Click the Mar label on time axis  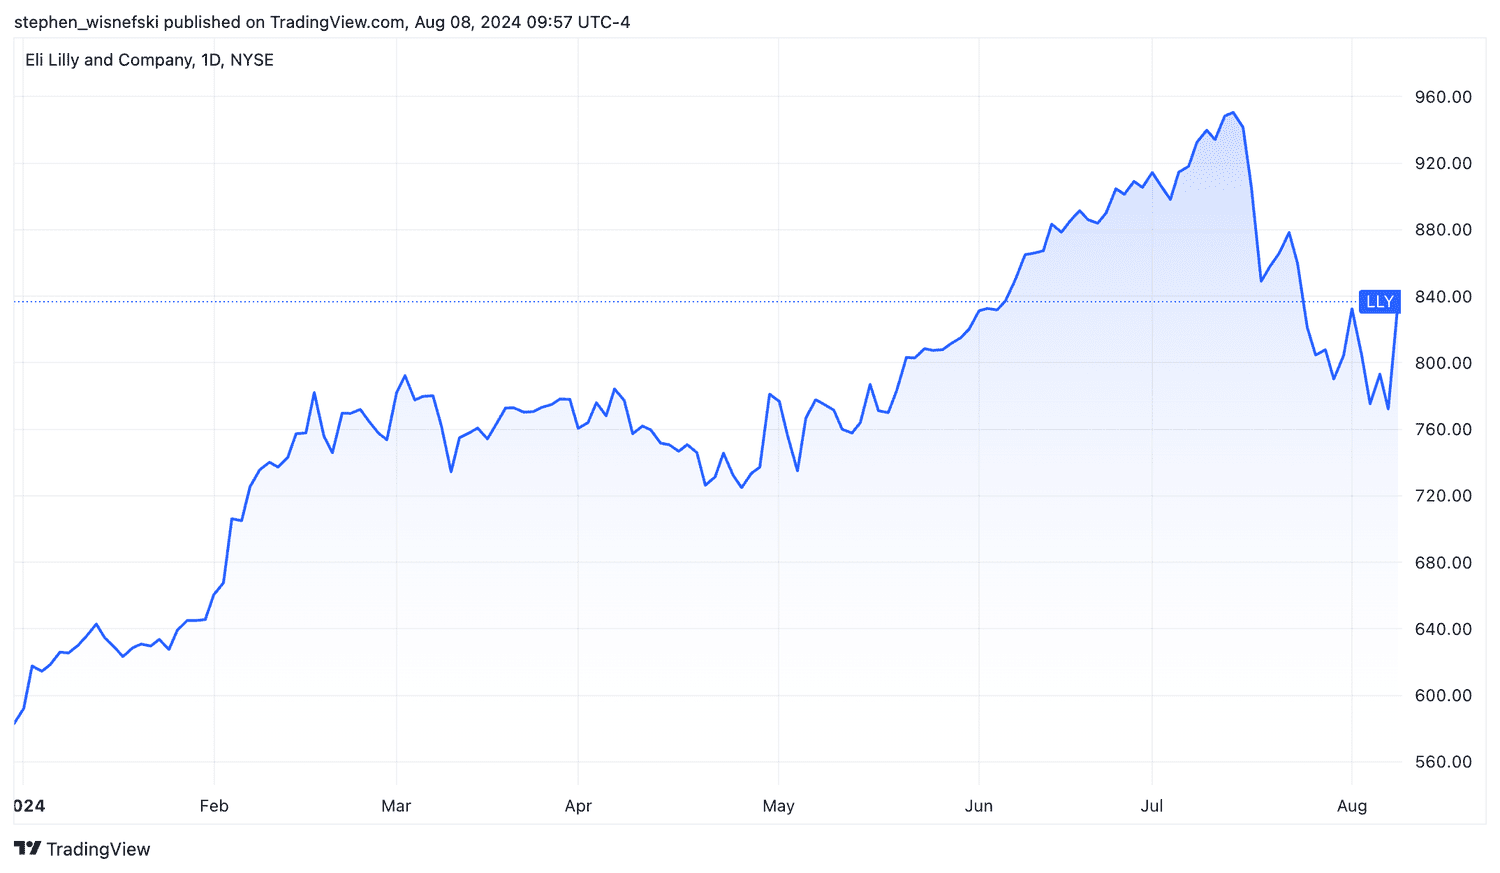coord(396,806)
